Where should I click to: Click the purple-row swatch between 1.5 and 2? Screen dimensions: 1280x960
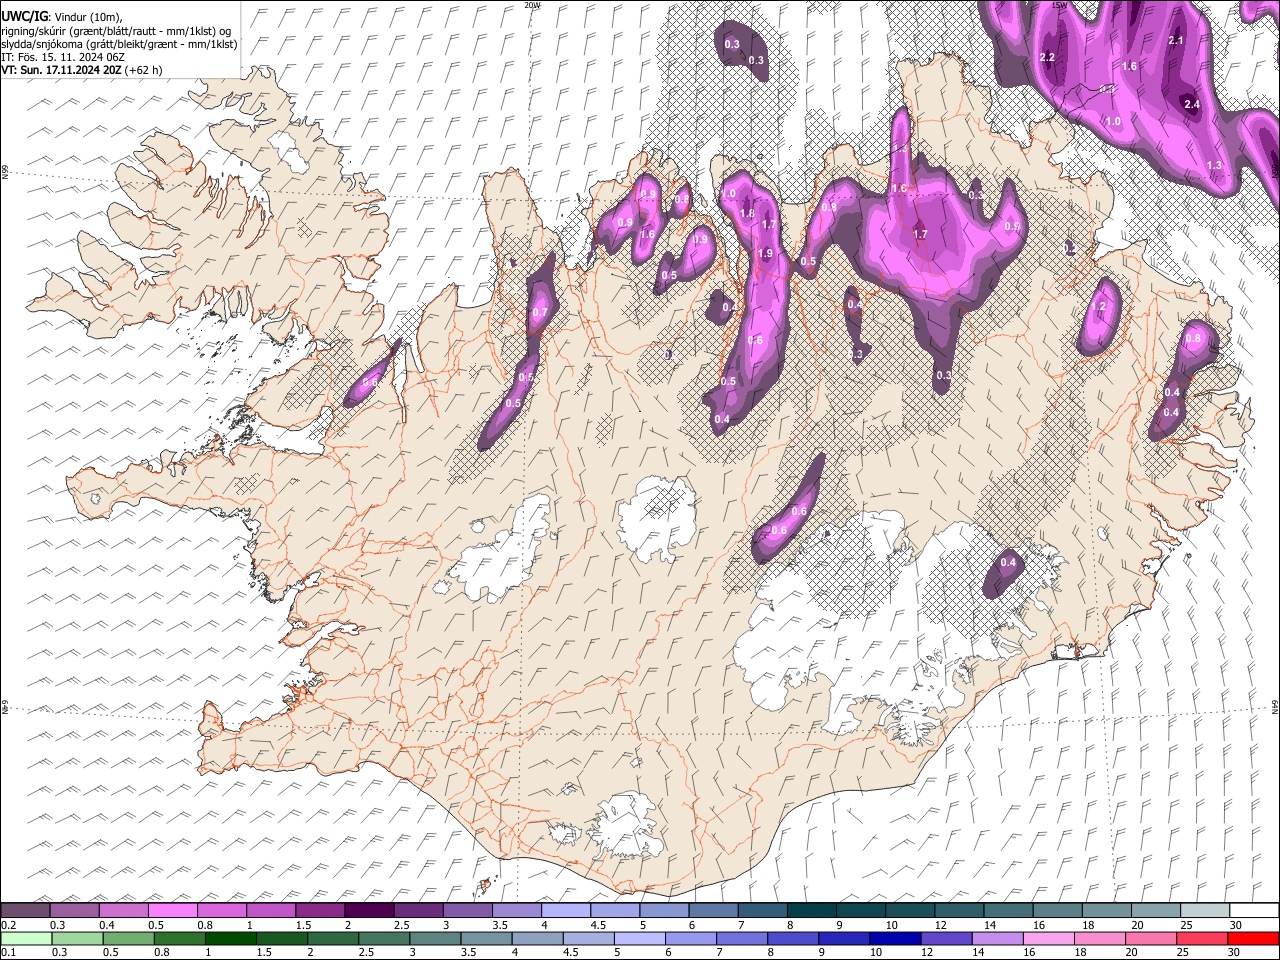point(320,911)
